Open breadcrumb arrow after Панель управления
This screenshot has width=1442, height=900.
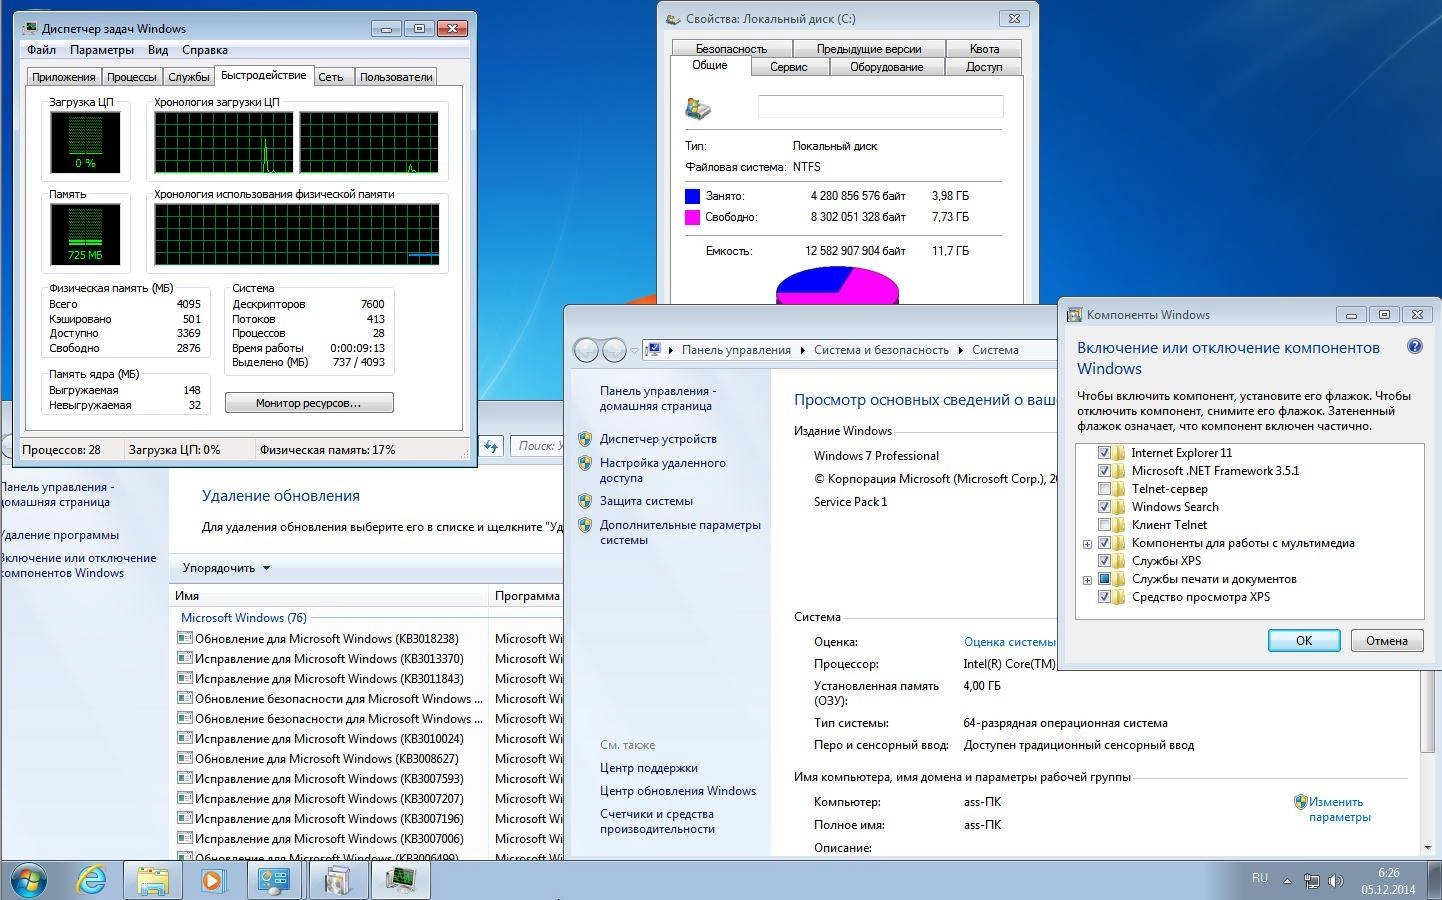click(x=801, y=350)
